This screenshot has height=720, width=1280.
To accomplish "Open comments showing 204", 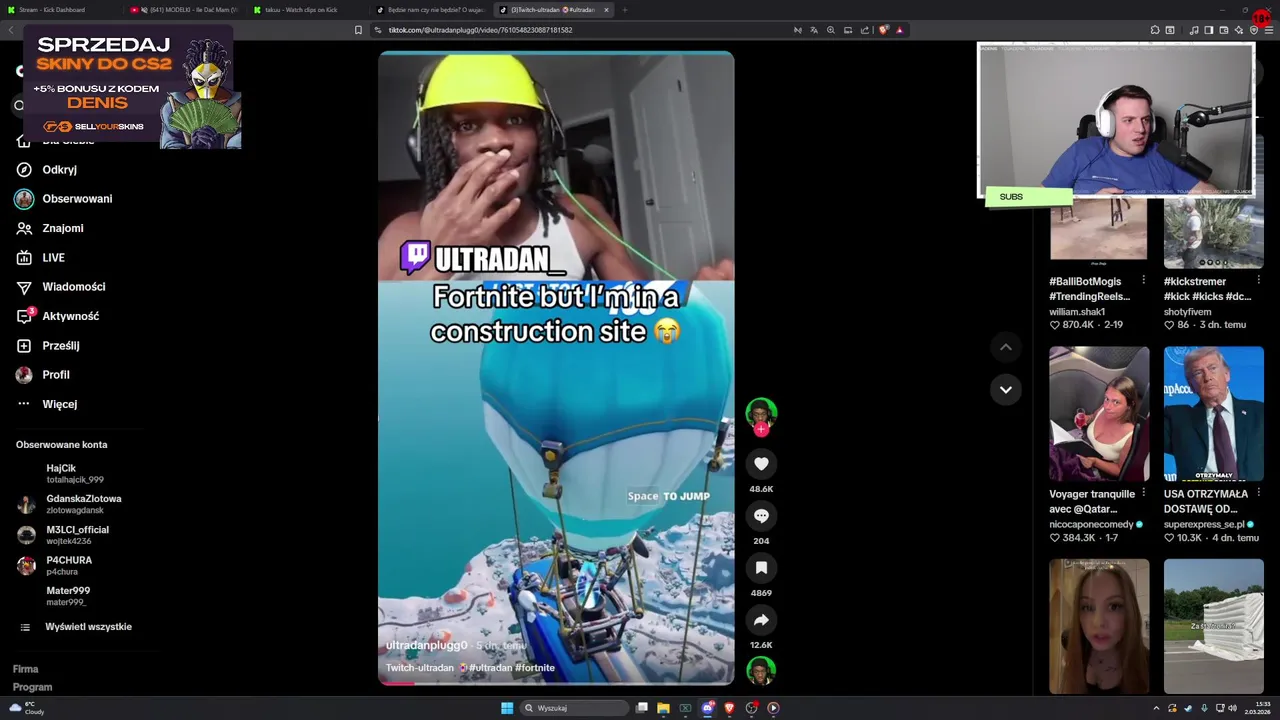I will (761, 516).
